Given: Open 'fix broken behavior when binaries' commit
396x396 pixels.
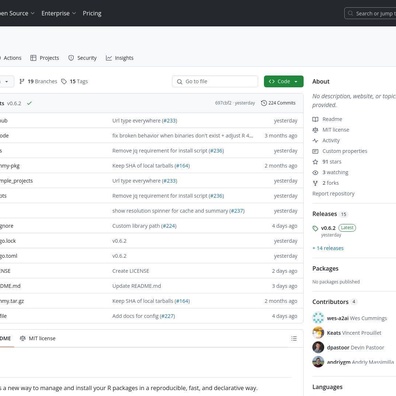Looking at the screenshot, I should click(183, 136).
